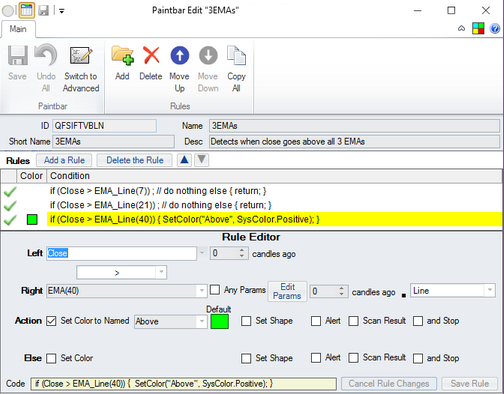
Task: Click the calendar icon in title bar
Action: tap(27, 10)
